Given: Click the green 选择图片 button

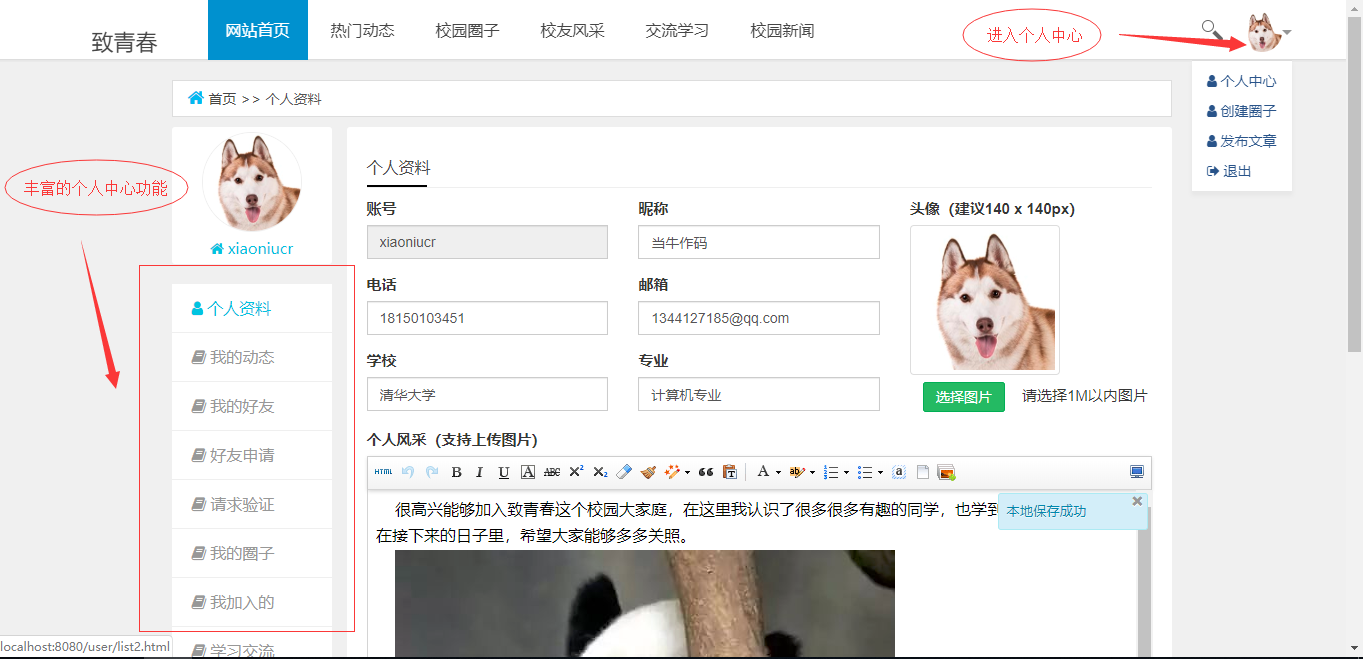Looking at the screenshot, I should coord(964,396).
